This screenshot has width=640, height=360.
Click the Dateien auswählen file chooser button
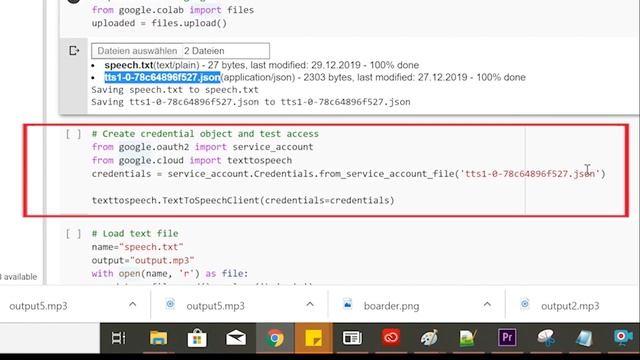tap(137, 51)
